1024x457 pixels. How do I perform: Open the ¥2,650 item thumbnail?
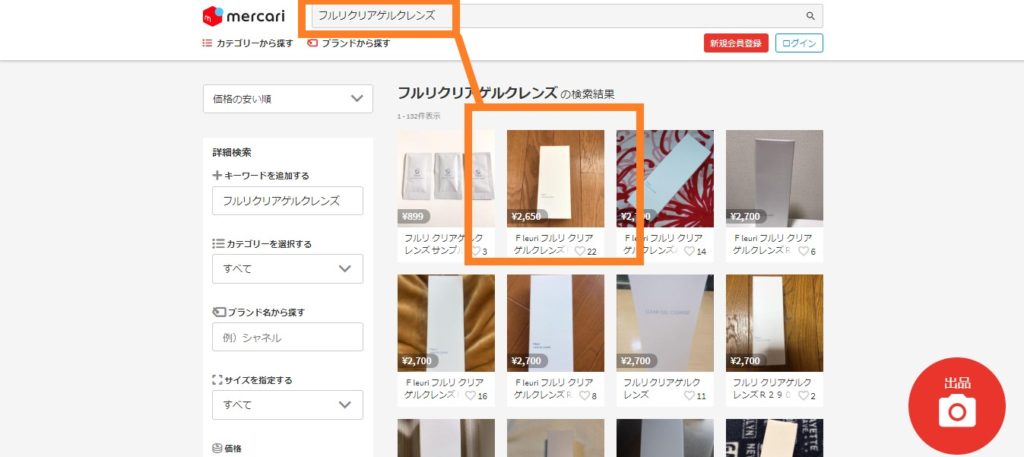click(556, 178)
